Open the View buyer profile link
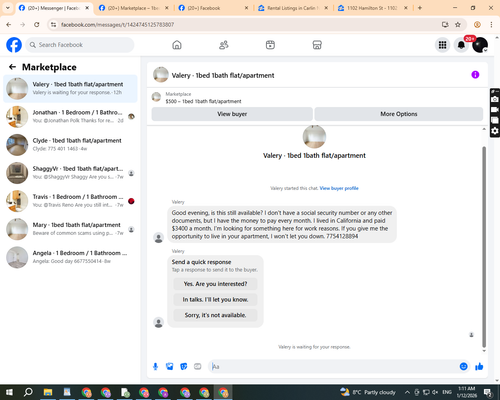The image size is (500, 400). click(x=339, y=188)
